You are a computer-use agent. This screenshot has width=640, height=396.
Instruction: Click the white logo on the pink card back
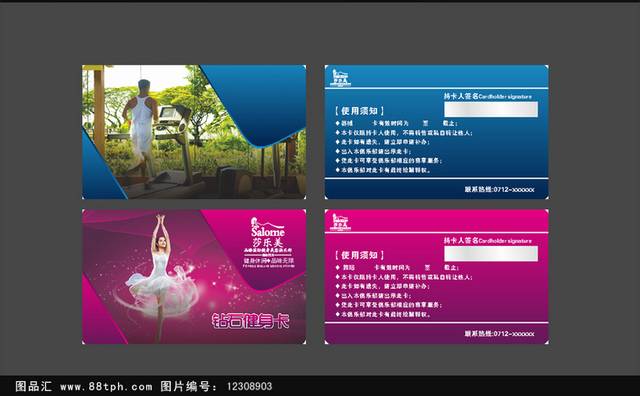(x=340, y=222)
